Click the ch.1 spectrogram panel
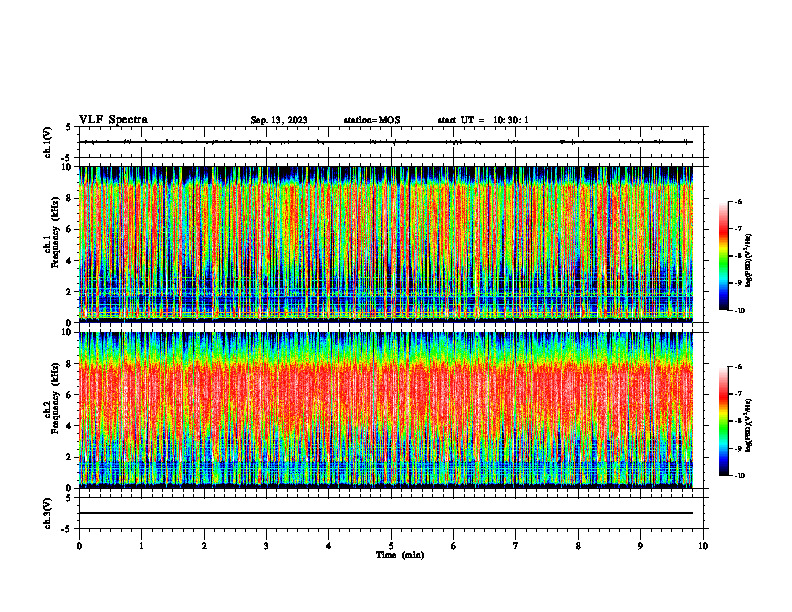 pos(386,244)
